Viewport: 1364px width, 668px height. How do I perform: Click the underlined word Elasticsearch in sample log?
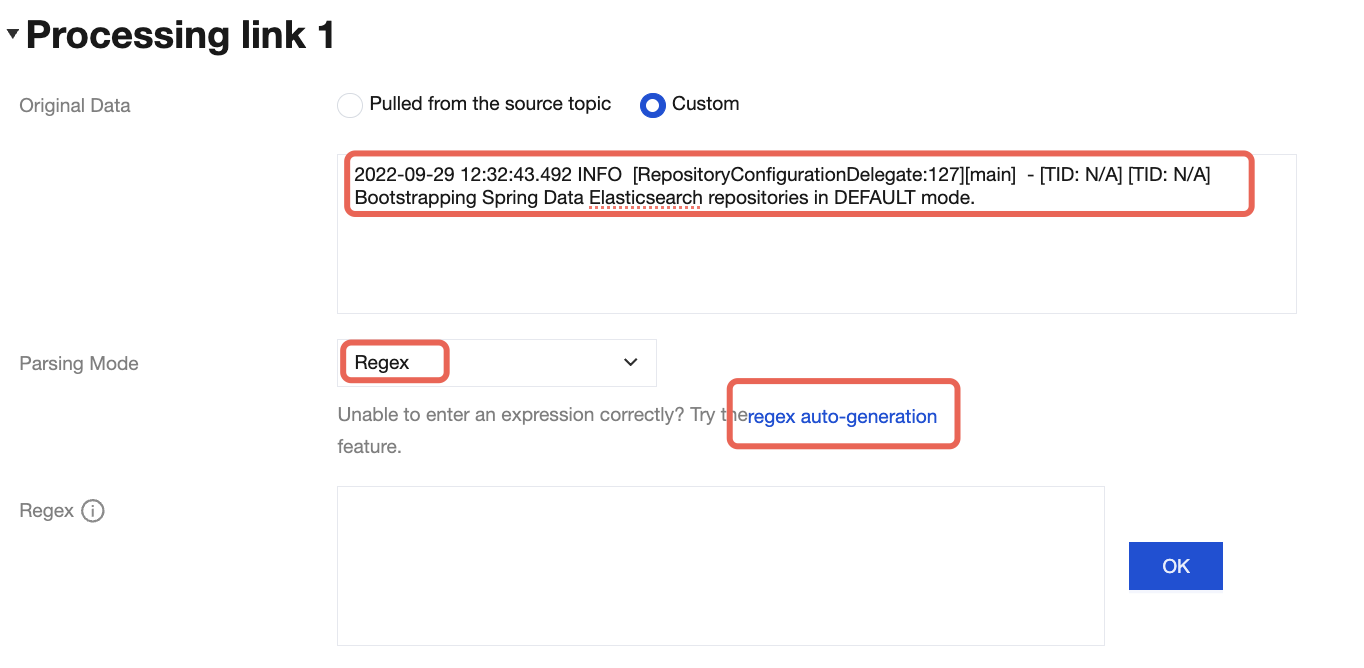(x=645, y=198)
